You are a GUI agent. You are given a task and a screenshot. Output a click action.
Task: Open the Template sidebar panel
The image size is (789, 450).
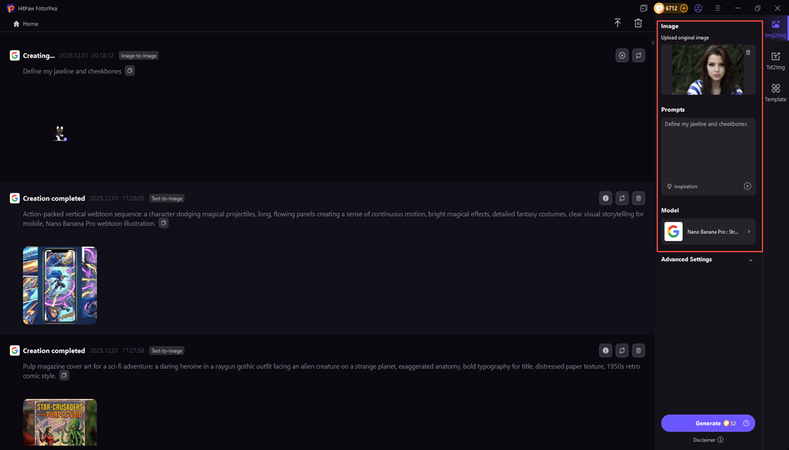point(775,93)
